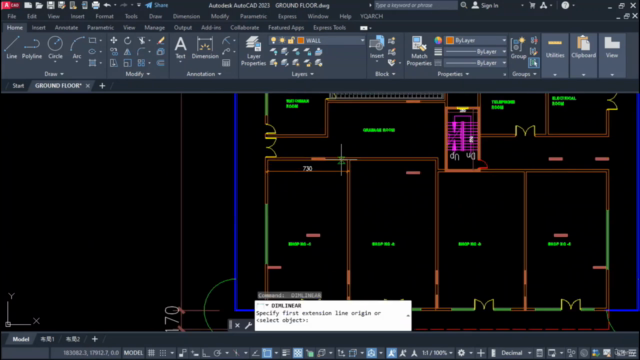Click the Insert block icon

coord(377,47)
